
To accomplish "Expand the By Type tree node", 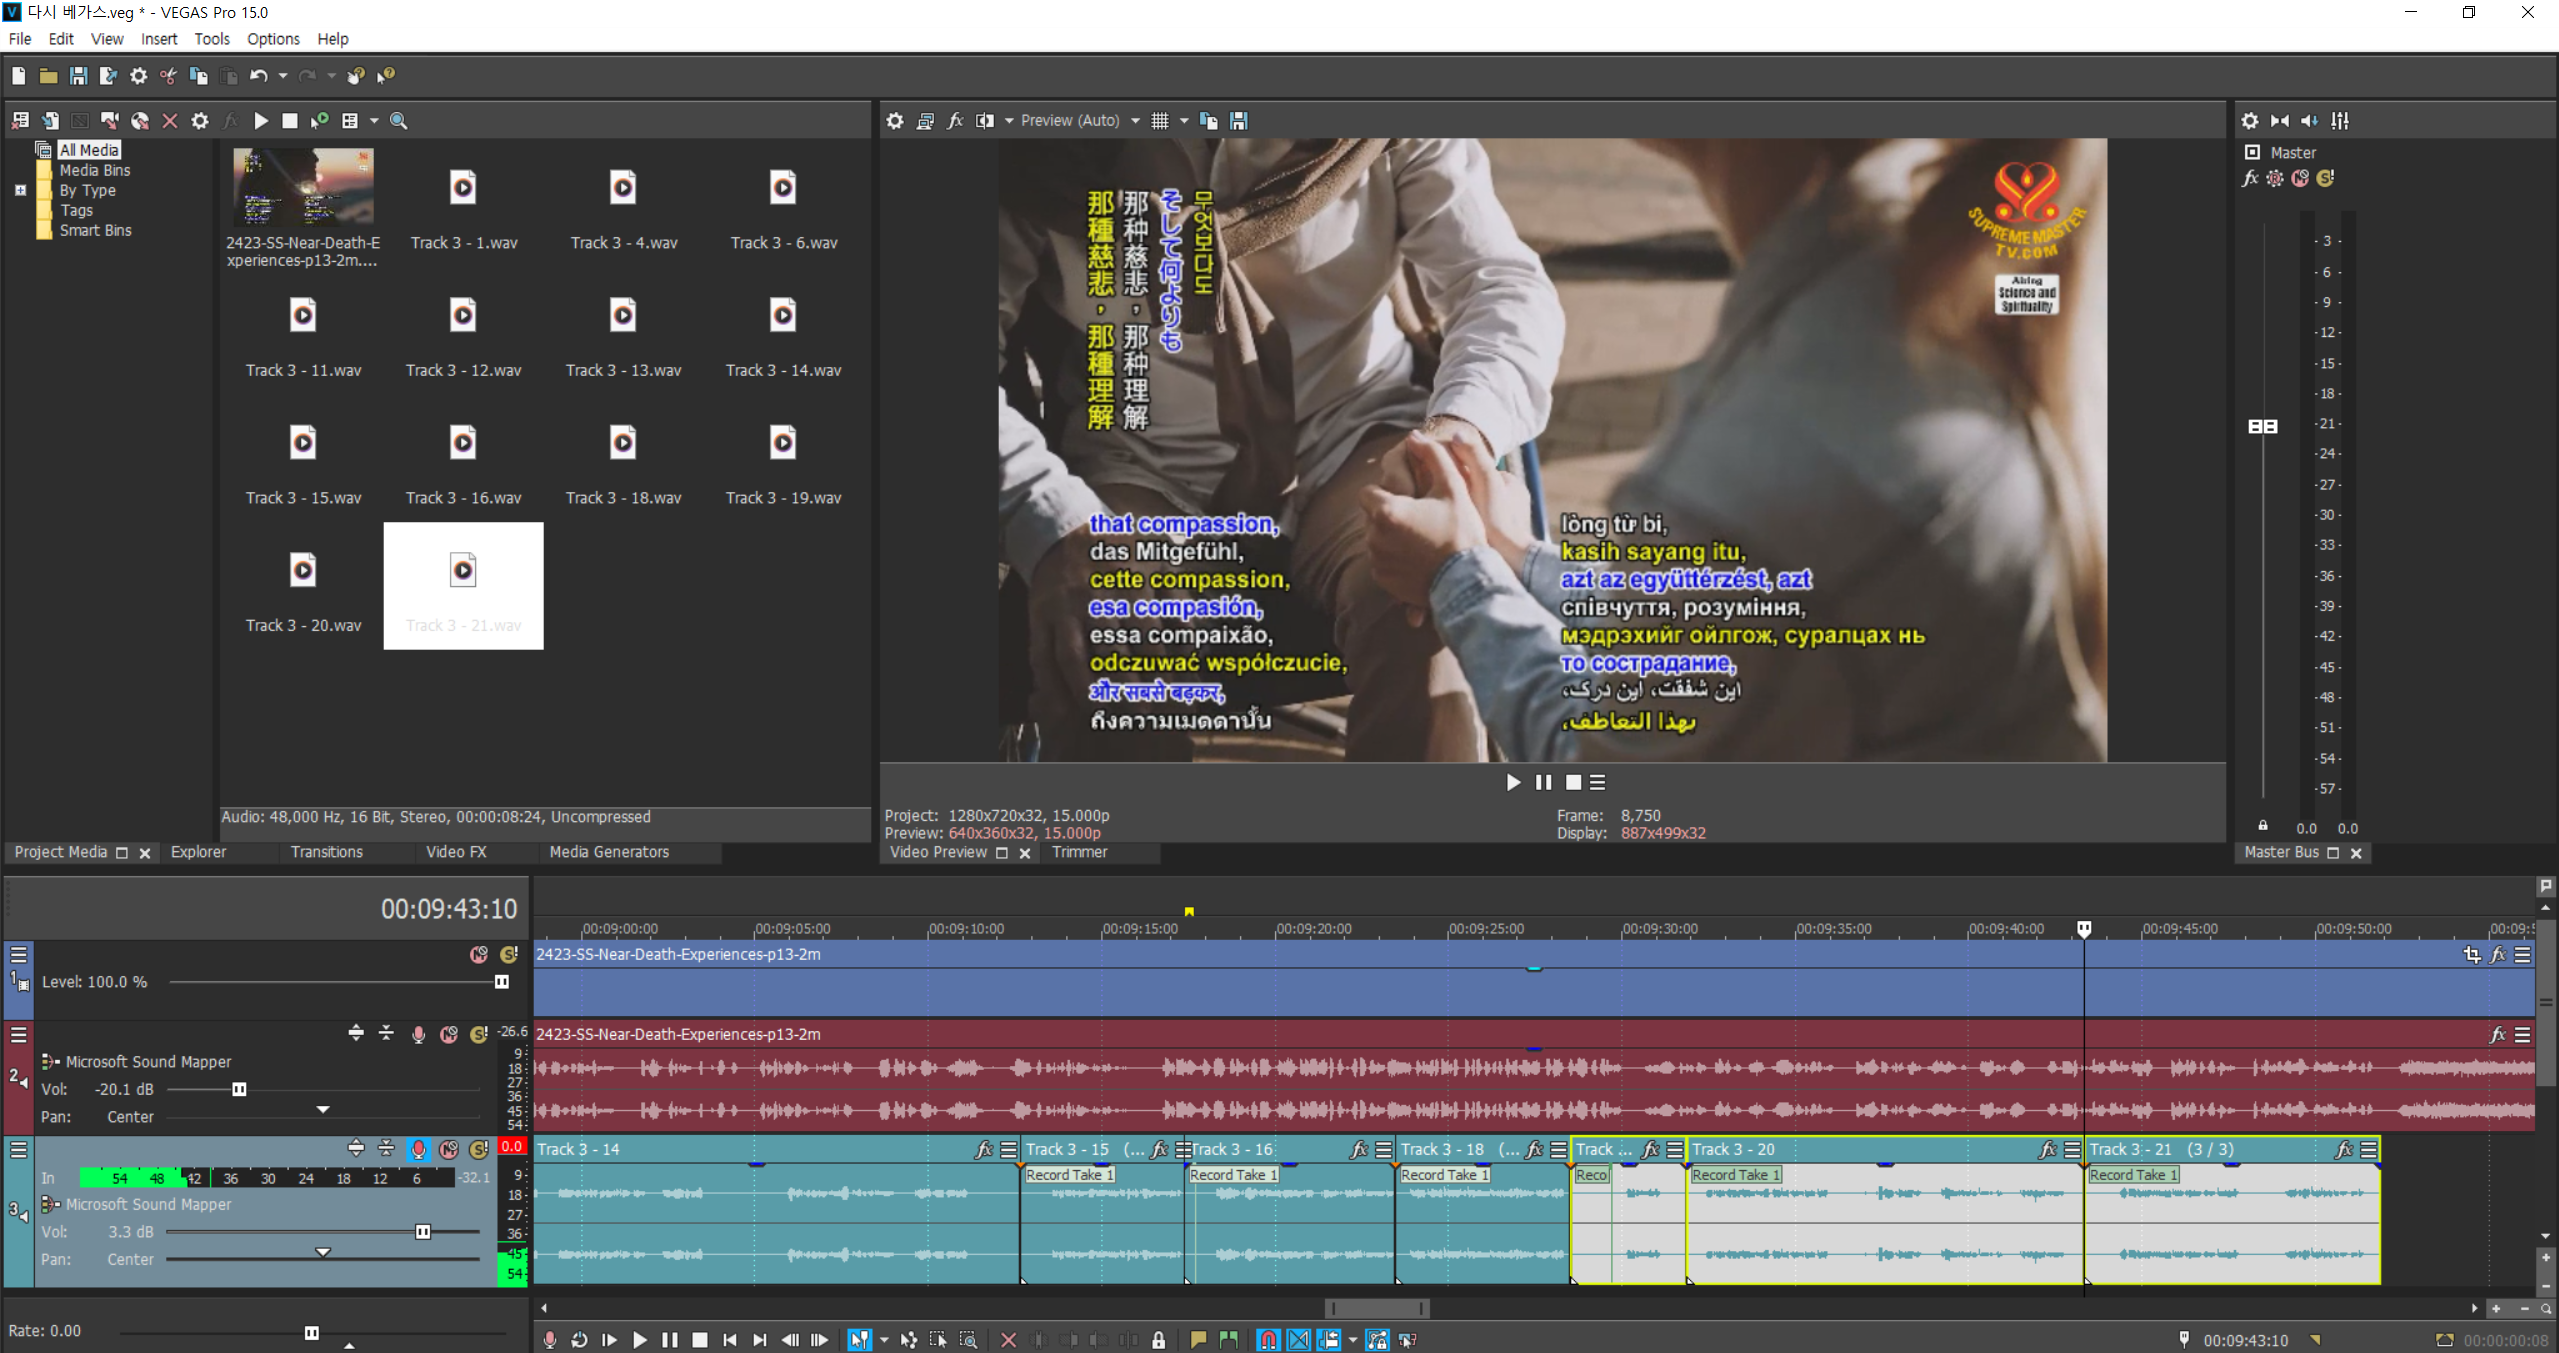I will [20, 190].
